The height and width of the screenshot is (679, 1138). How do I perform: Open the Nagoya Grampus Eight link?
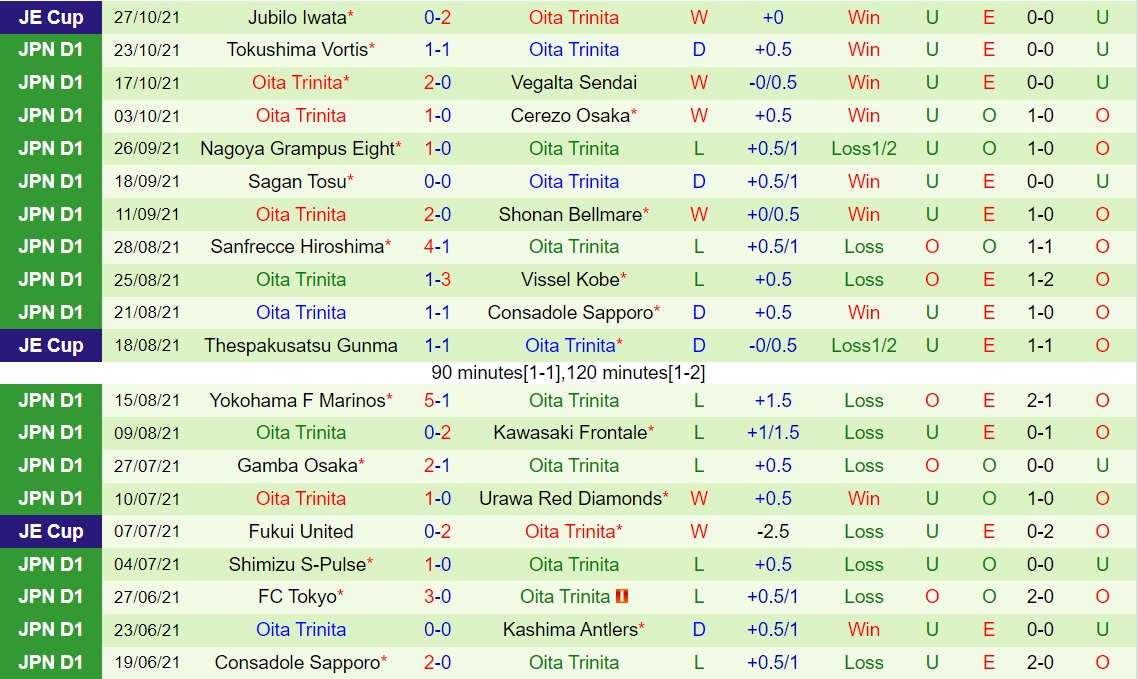(297, 149)
